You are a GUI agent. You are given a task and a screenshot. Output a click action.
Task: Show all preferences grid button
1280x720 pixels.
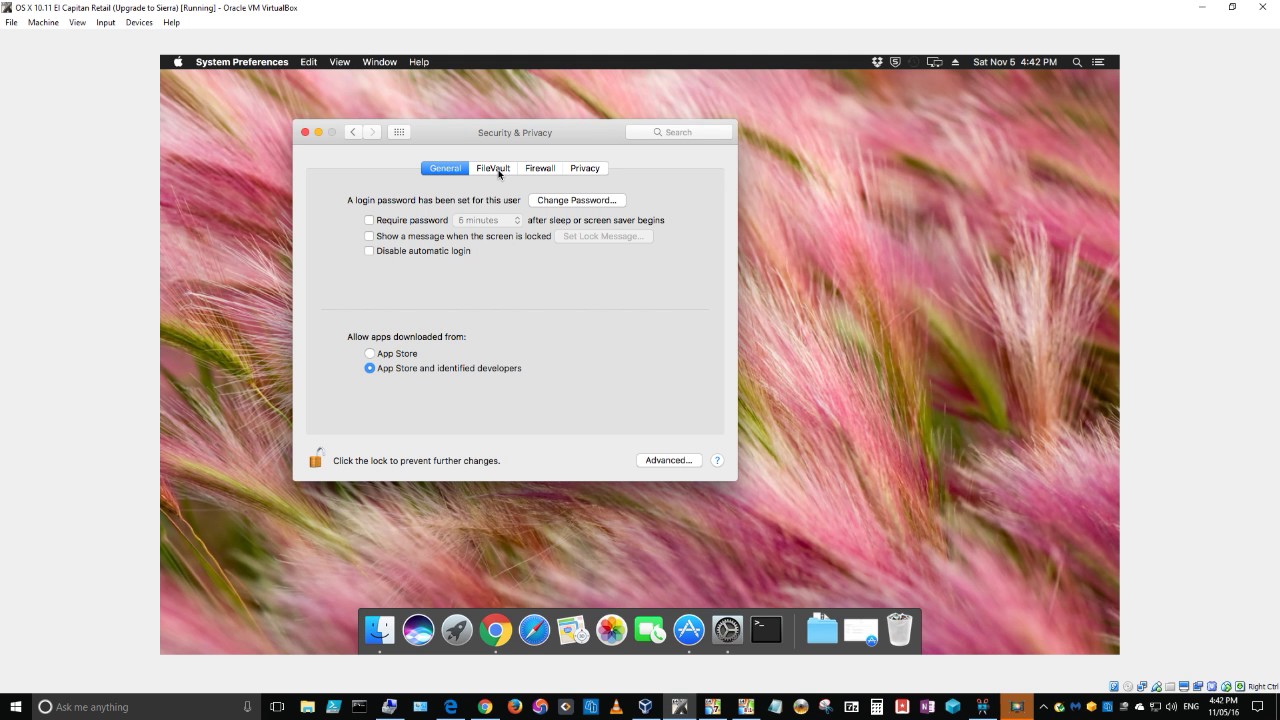point(399,132)
